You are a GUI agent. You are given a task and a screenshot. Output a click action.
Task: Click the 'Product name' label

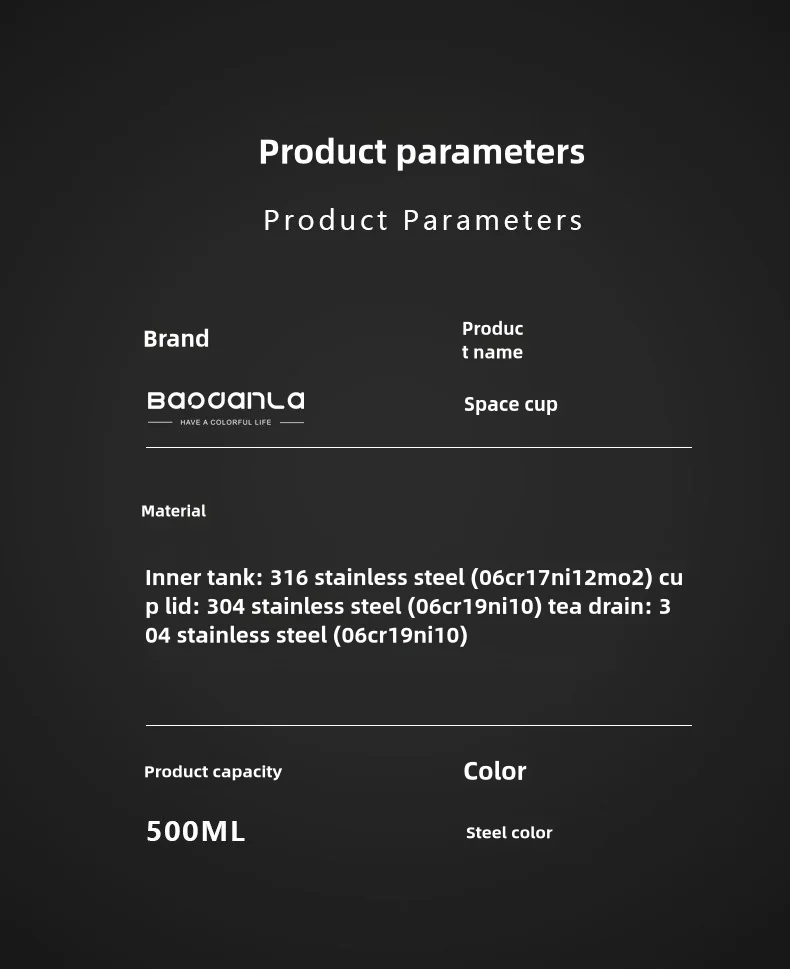click(493, 341)
